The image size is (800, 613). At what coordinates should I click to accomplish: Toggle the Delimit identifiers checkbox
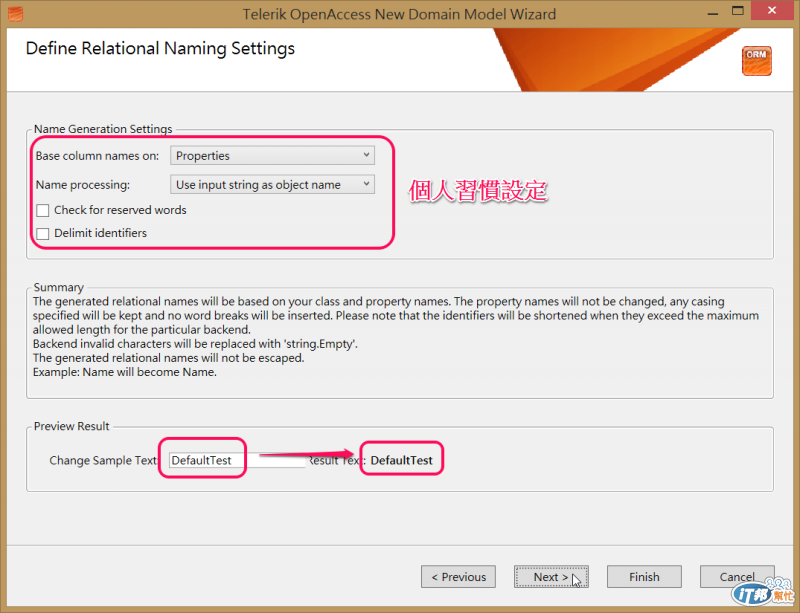tap(43, 234)
